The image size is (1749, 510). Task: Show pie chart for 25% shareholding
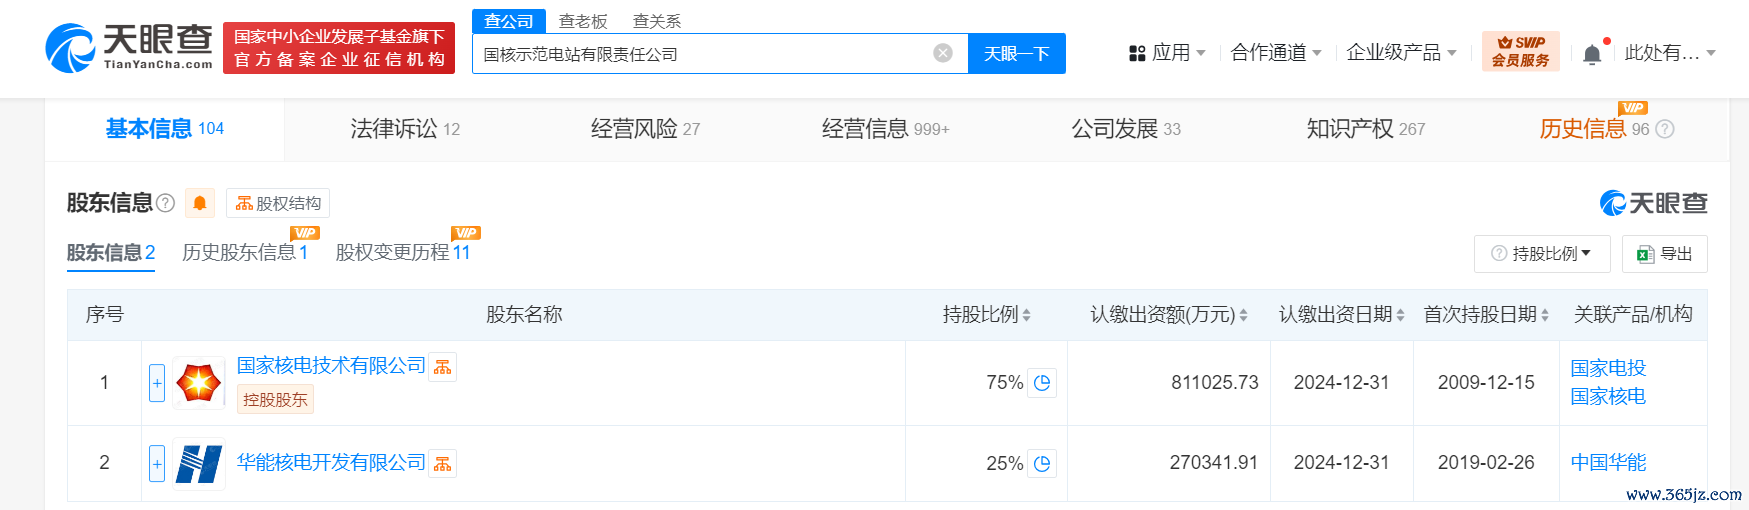(1042, 464)
